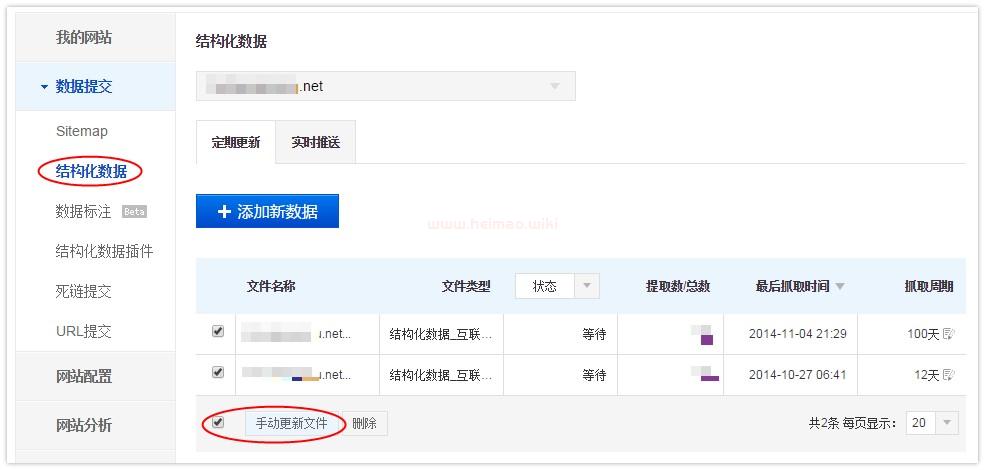Open the 状态 filter dropdown
Image resolution: width=985 pixels, height=470 pixels.
[x=557, y=286]
